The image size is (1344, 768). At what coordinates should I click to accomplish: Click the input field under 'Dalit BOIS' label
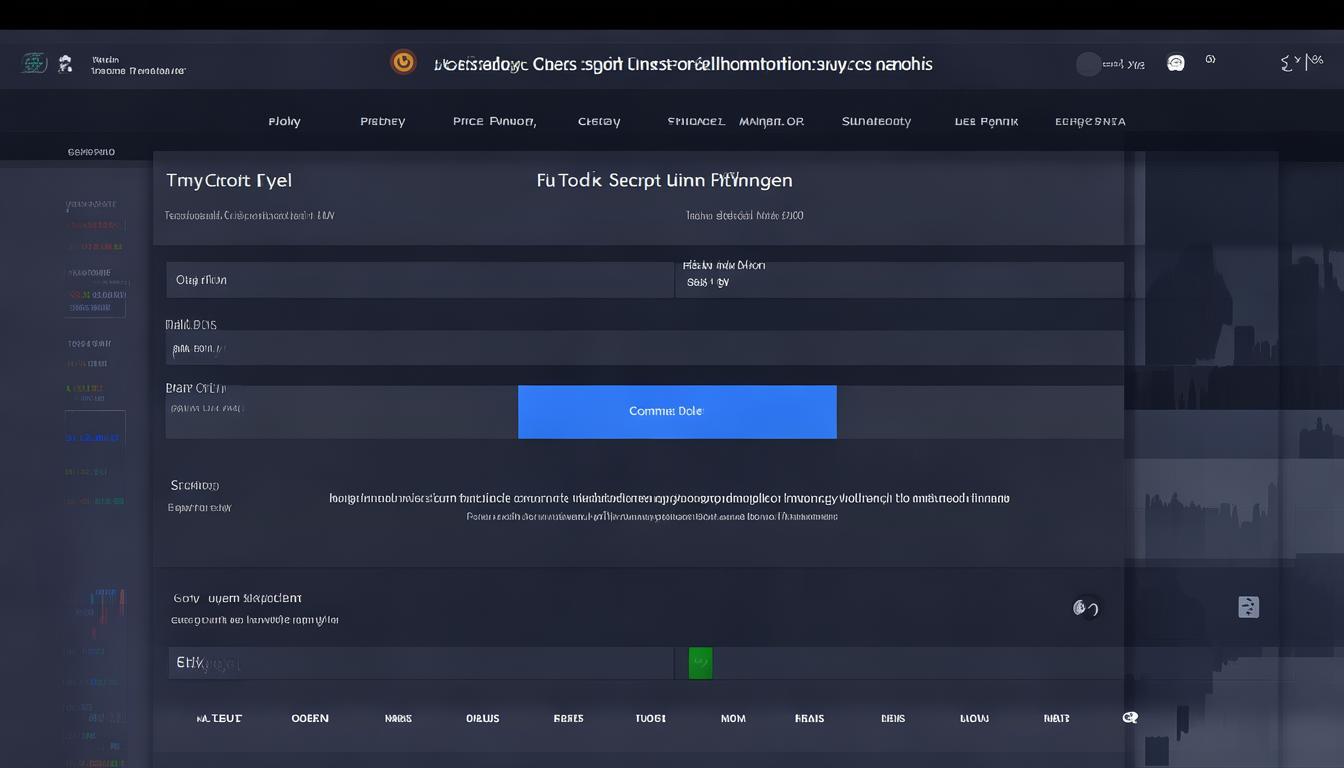[x=644, y=349]
